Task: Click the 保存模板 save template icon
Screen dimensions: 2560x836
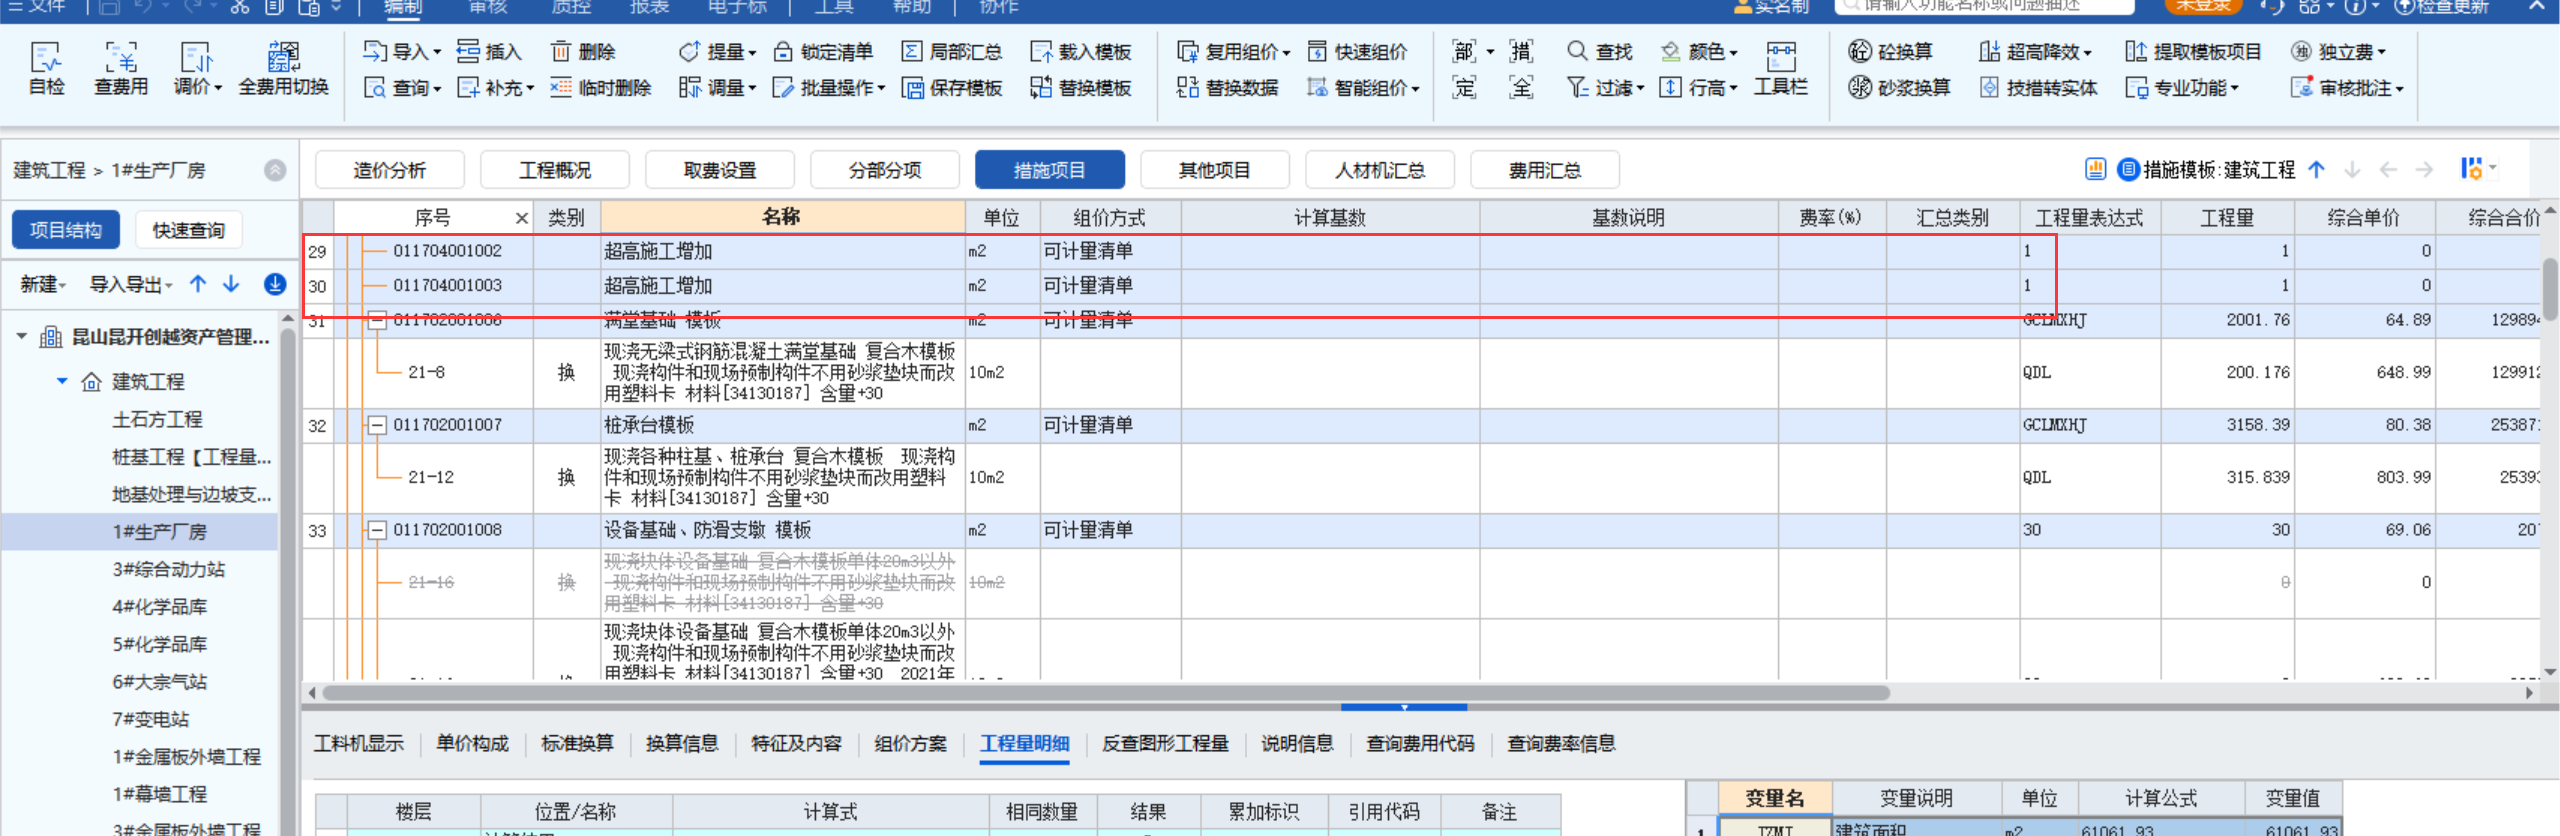Action: tap(912, 88)
